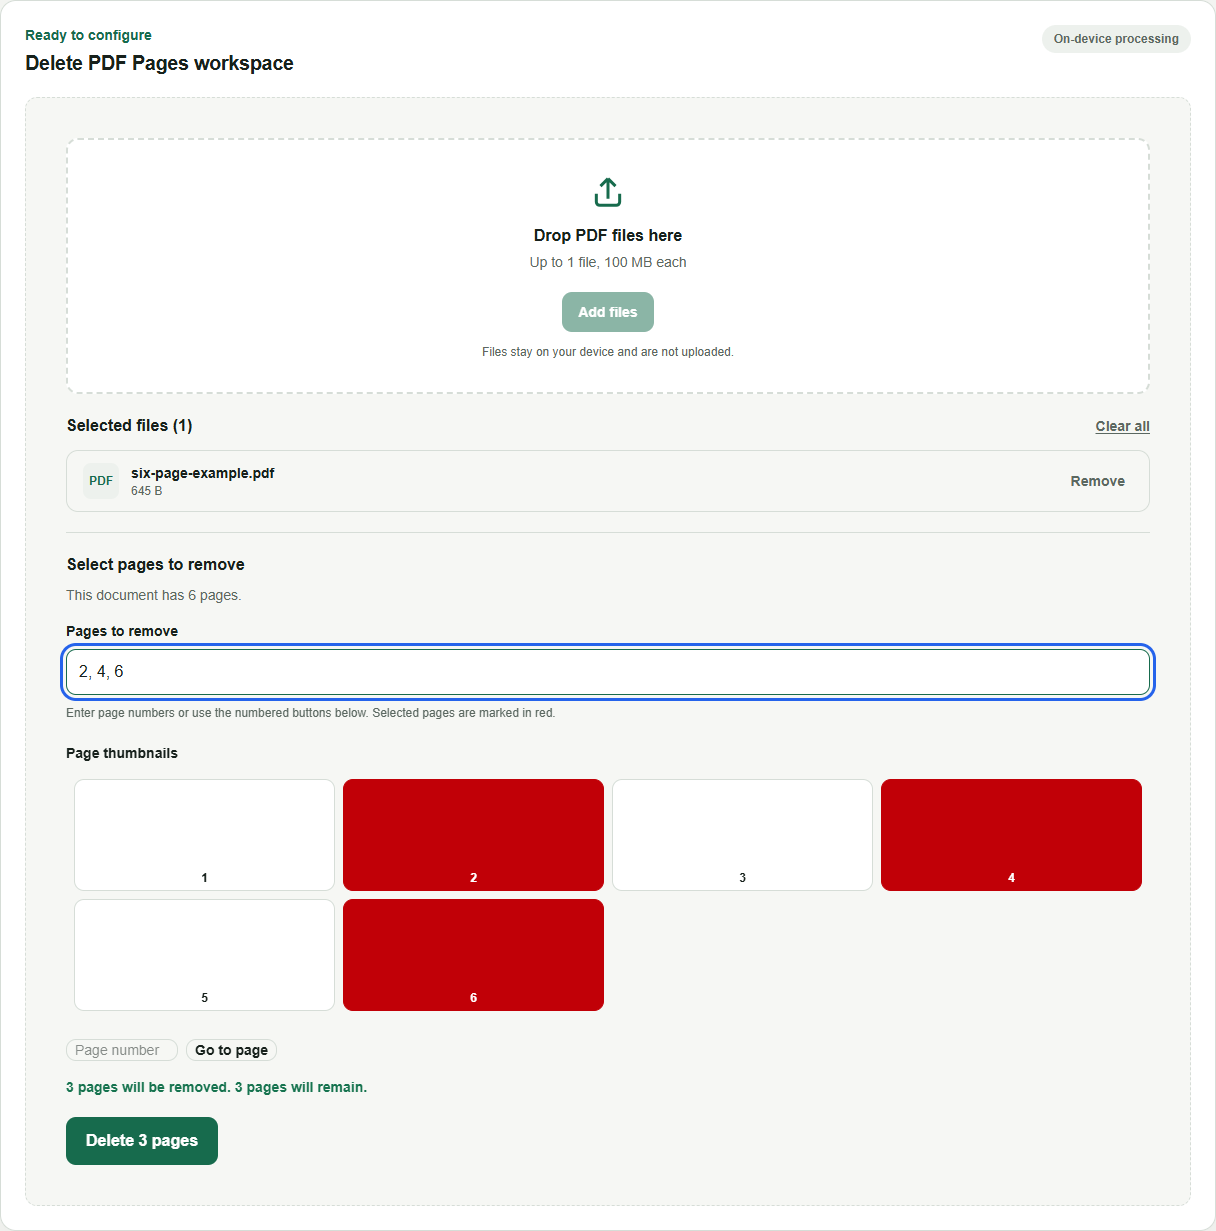The height and width of the screenshot is (1231, 1216).
Task: Click the "Selected files (1)" heading
Action: [x=130, y=425]
